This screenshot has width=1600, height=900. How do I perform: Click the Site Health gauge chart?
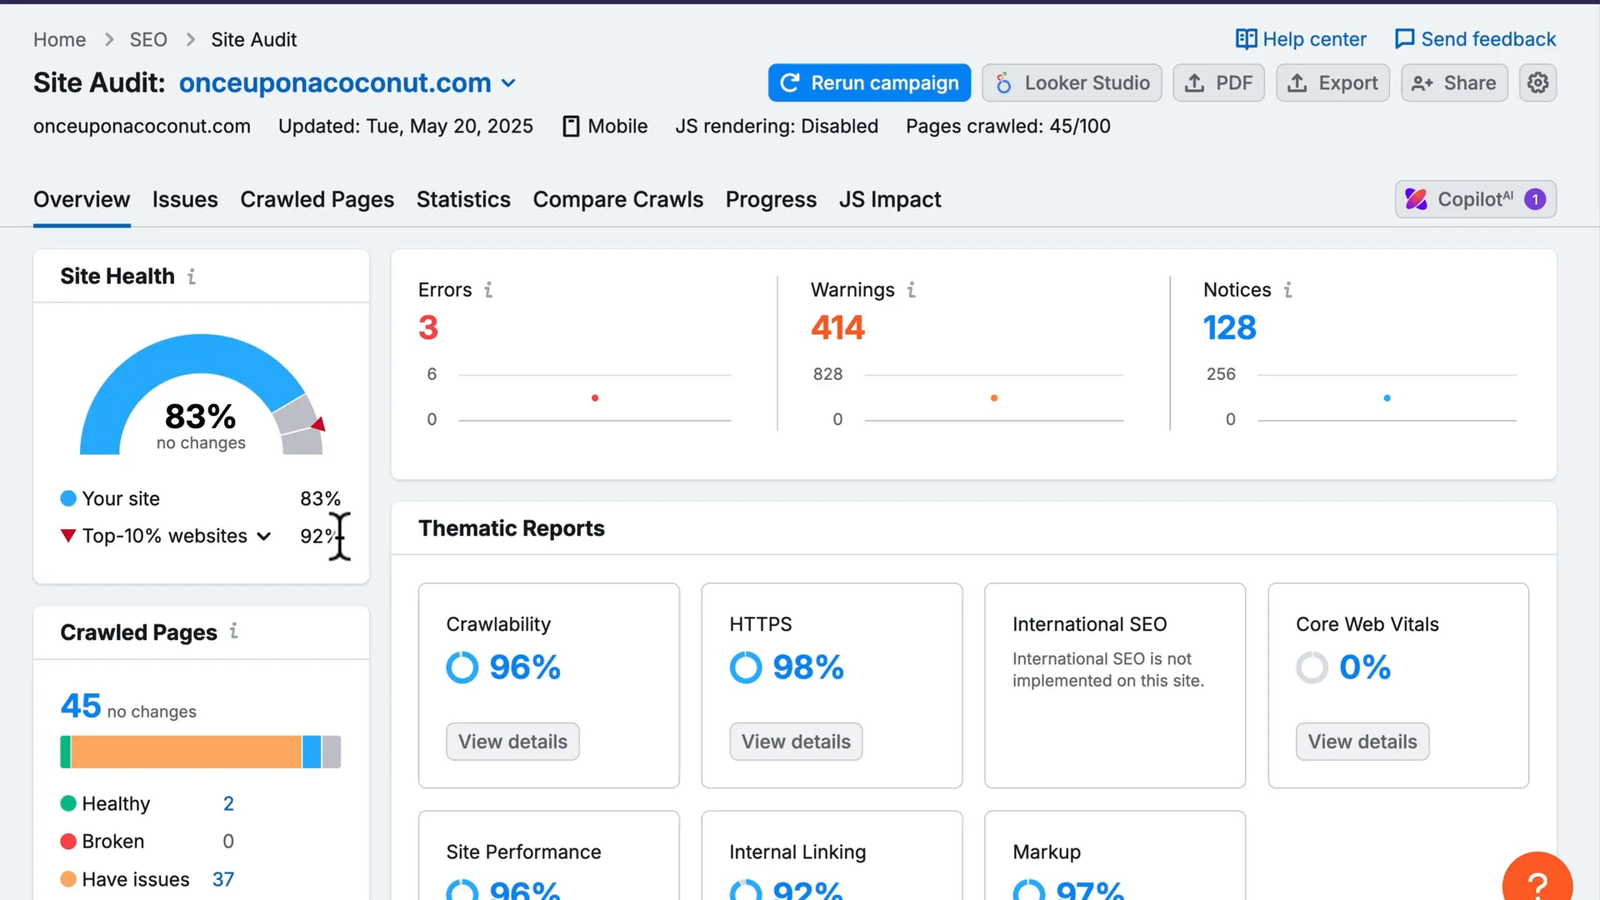pos(201,394)
